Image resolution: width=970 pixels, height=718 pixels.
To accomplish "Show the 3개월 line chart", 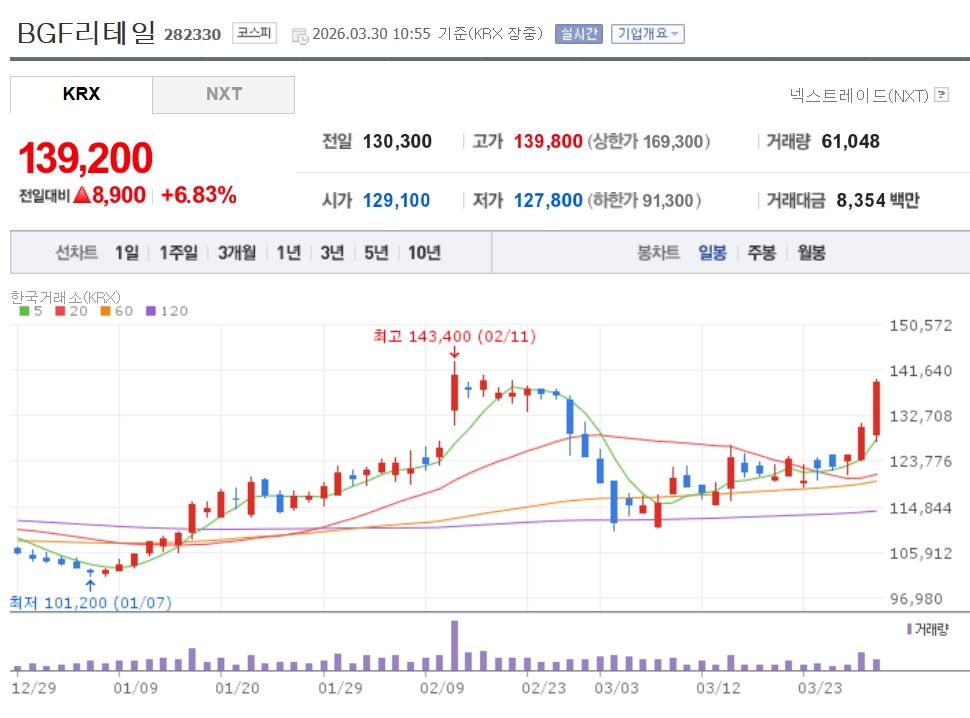I will pos(237,253).
